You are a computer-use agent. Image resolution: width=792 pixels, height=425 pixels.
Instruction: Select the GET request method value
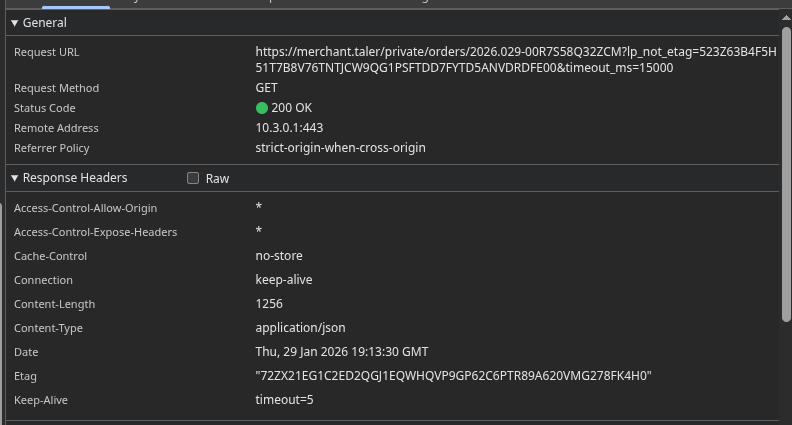coord(267,88)
